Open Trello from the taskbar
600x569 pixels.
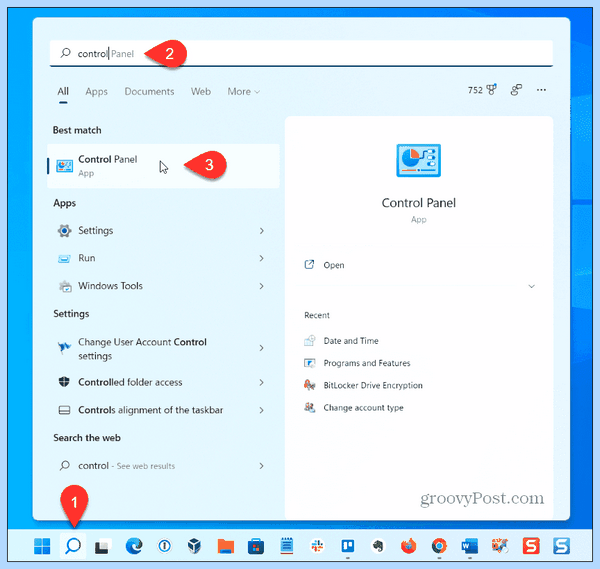(x=348, y=546)
